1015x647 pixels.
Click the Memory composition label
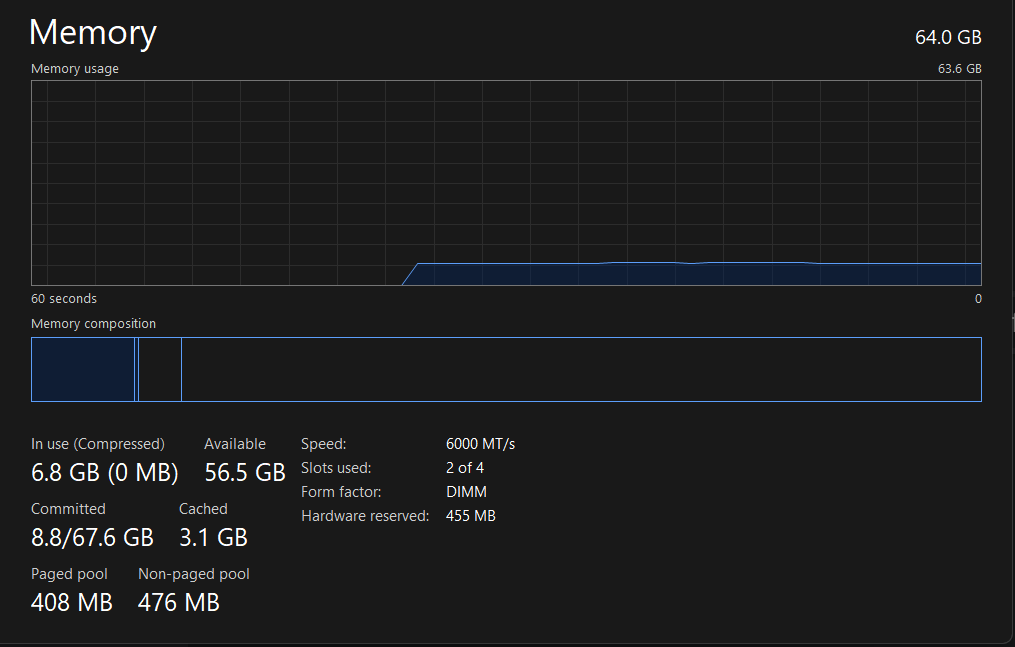coord(93,324)
